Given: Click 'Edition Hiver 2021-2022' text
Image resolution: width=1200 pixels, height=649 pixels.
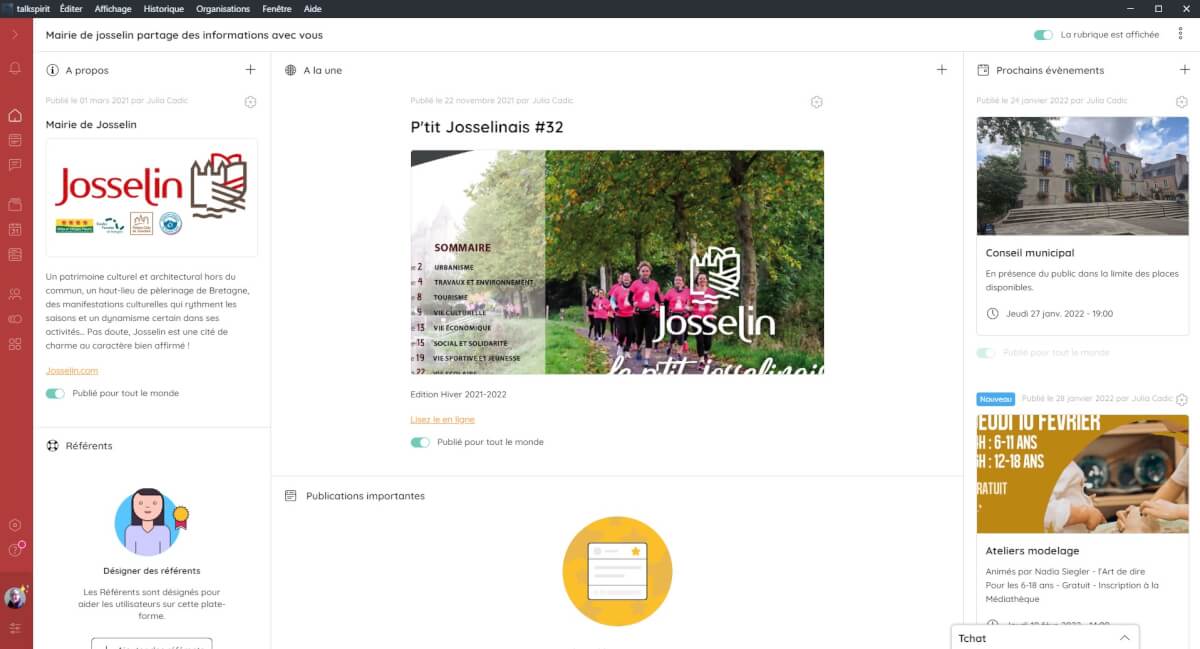Looking at the screenshot, I should tap(459, 395).
